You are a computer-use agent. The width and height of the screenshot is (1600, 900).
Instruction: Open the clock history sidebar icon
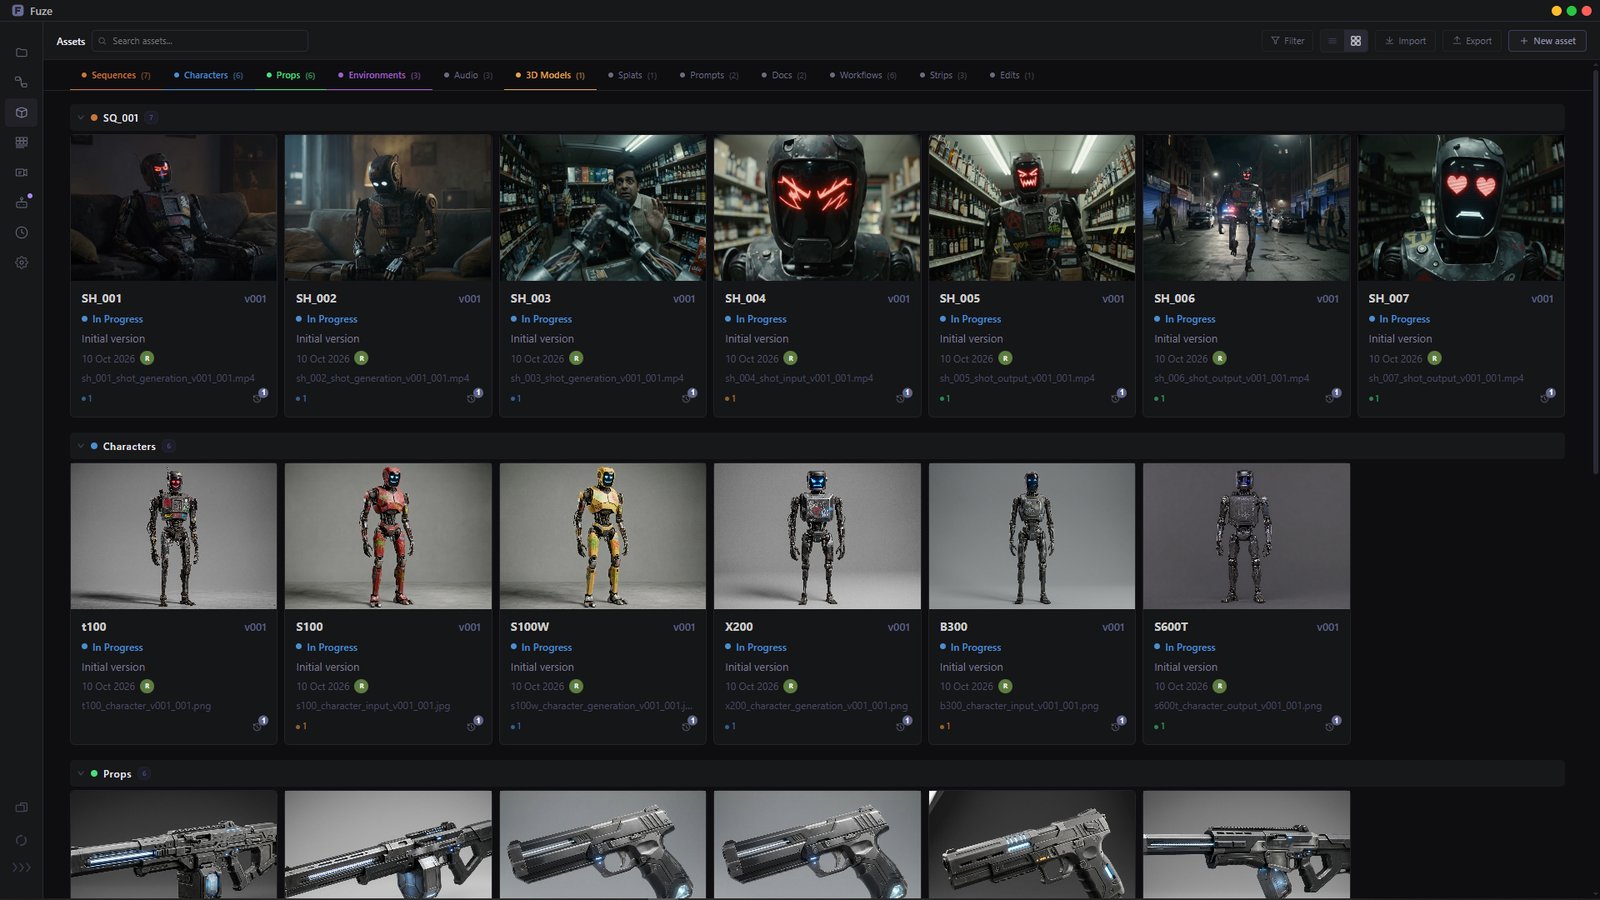(21, 232)
